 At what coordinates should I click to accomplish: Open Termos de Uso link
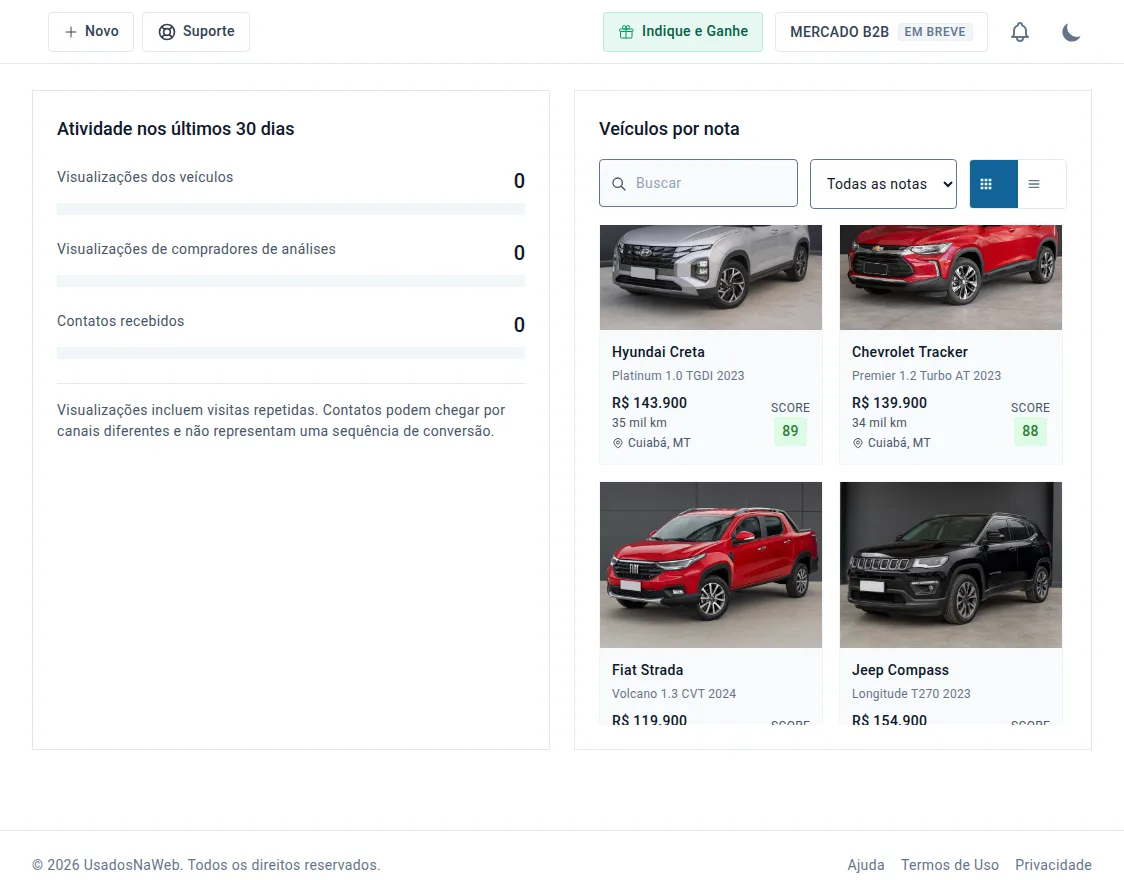950,865
